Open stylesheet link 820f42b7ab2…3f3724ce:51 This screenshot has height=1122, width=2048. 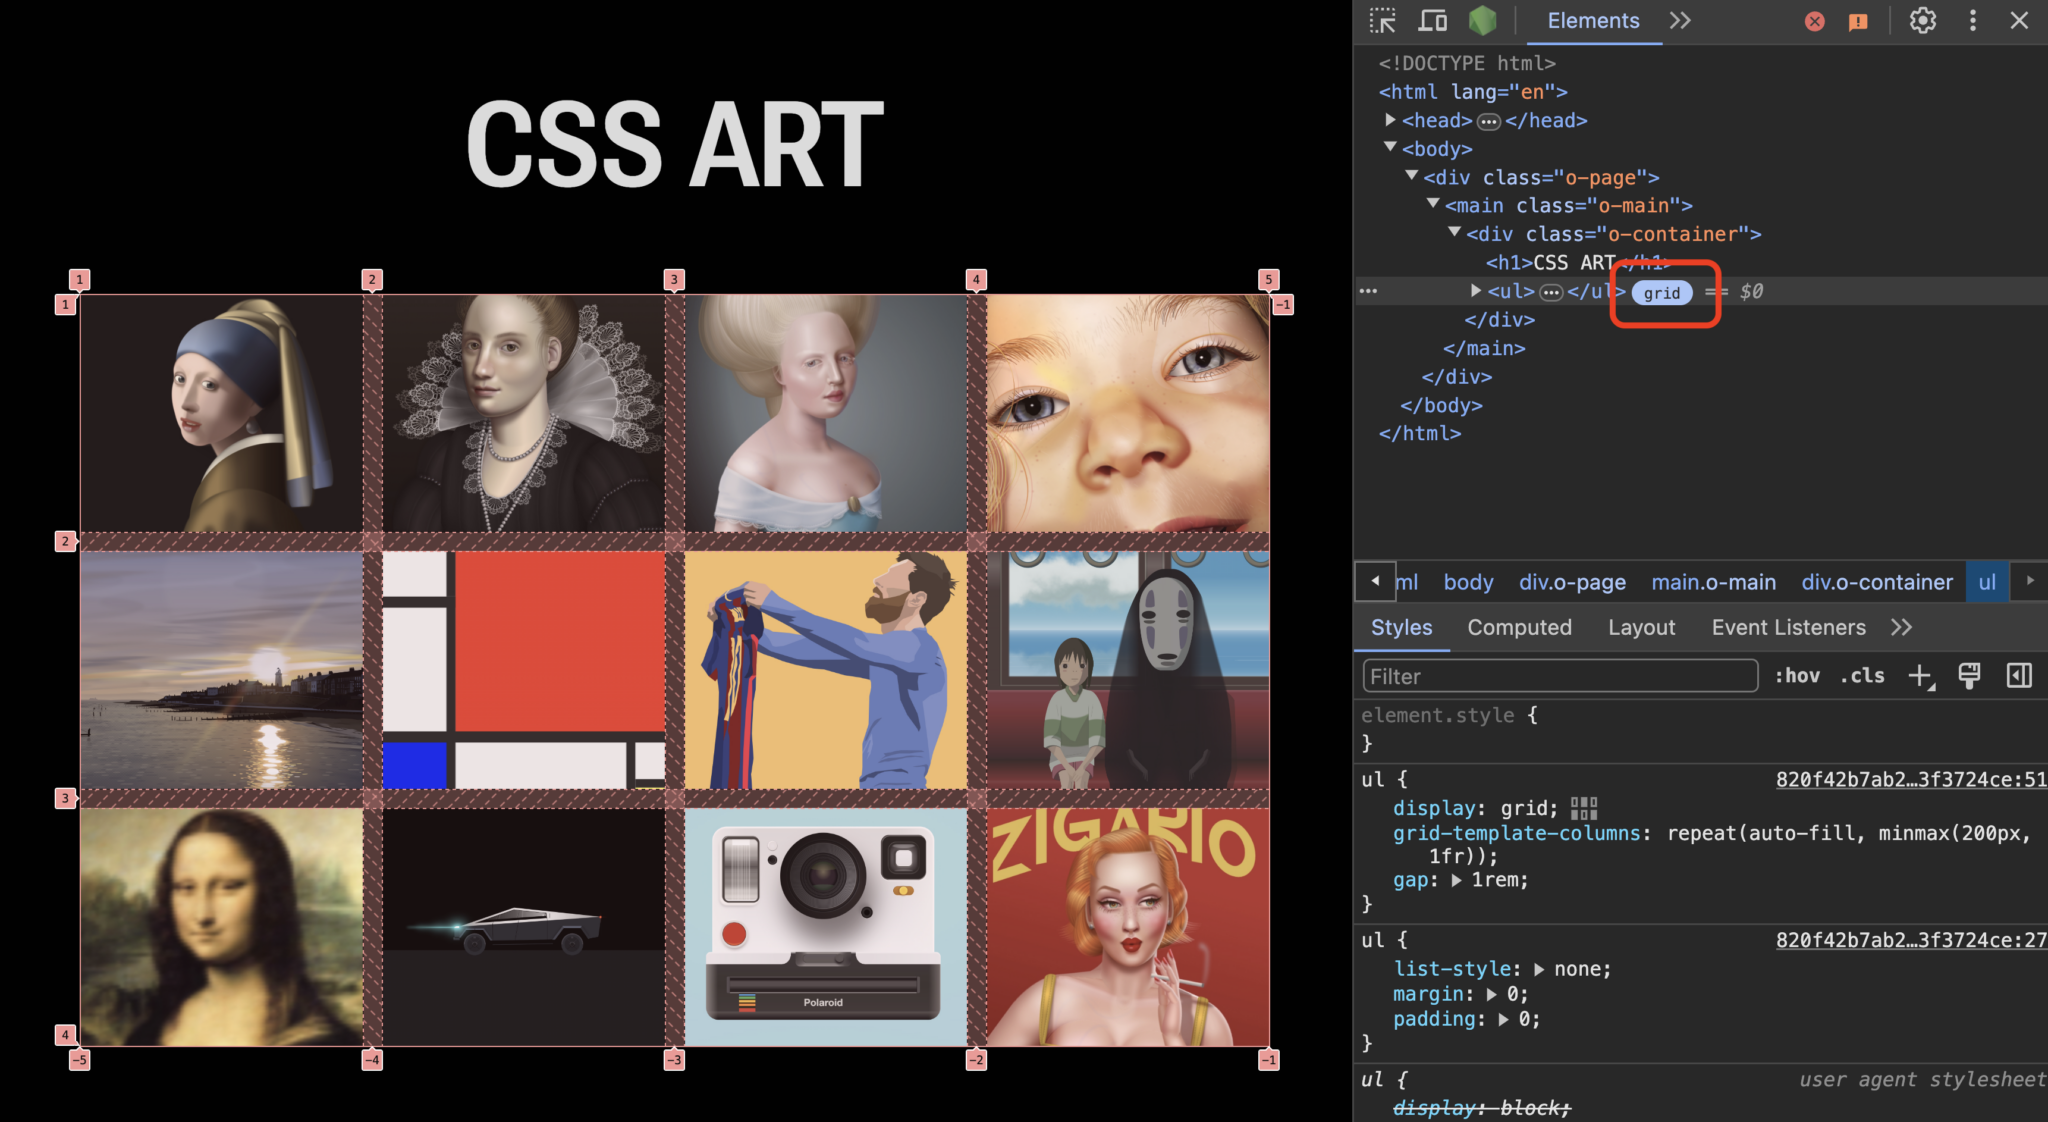(1910, 780)
